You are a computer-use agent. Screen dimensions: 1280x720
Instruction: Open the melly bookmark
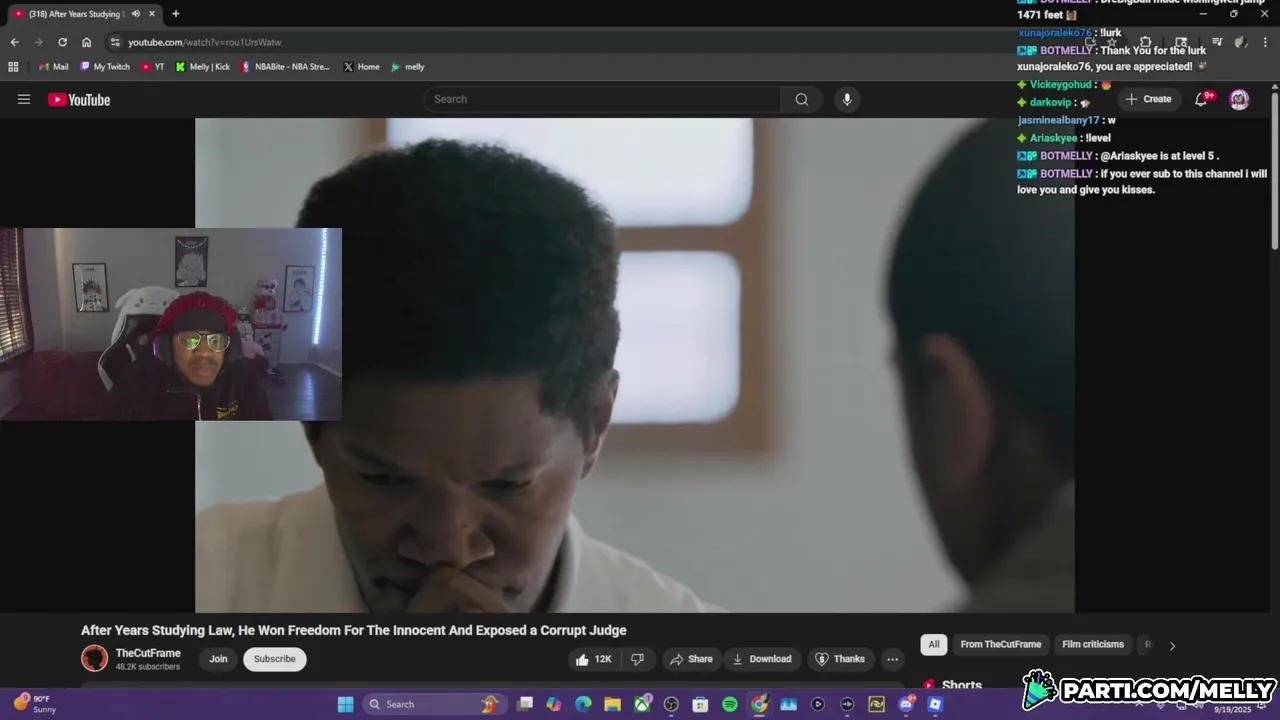408,67
